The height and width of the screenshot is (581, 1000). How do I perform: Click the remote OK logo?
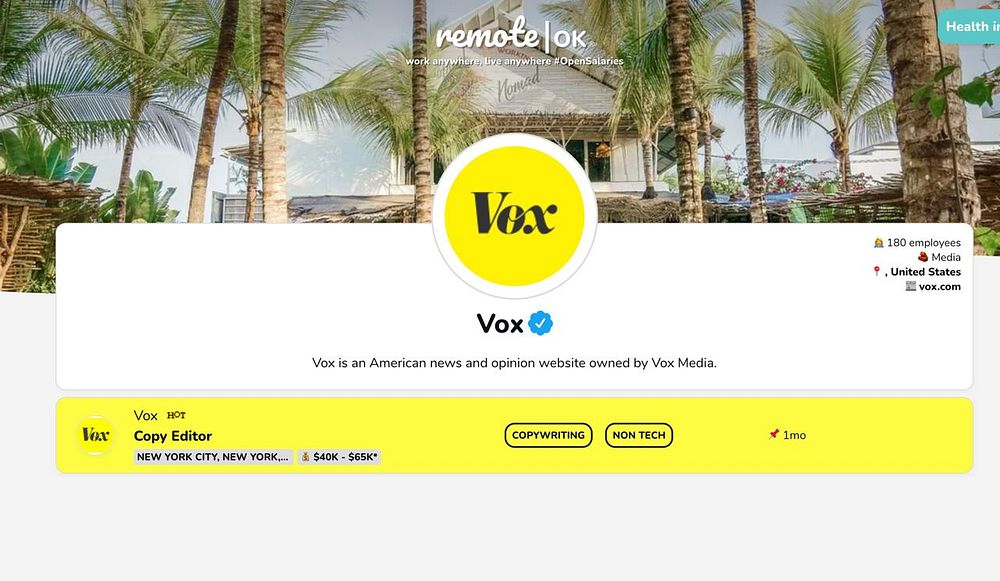[511, 36]
